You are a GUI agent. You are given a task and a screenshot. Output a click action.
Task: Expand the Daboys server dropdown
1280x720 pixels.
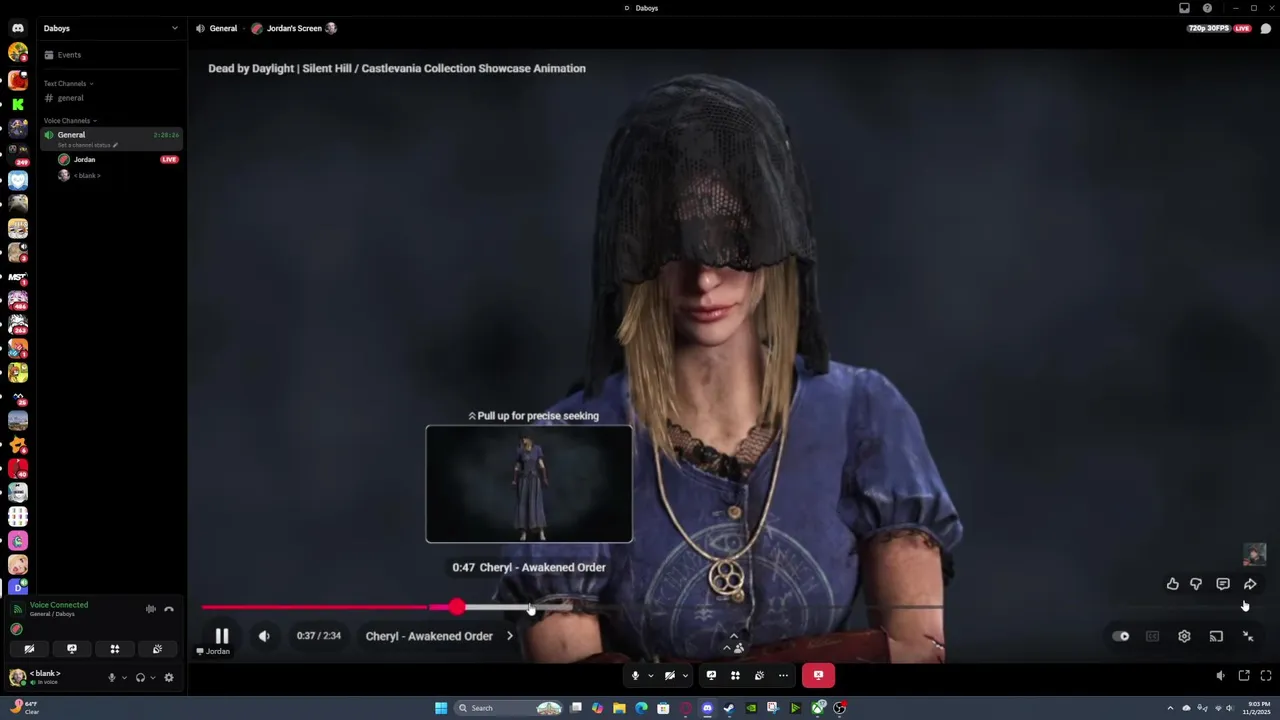pyautogui.click(x=175, y=28)
